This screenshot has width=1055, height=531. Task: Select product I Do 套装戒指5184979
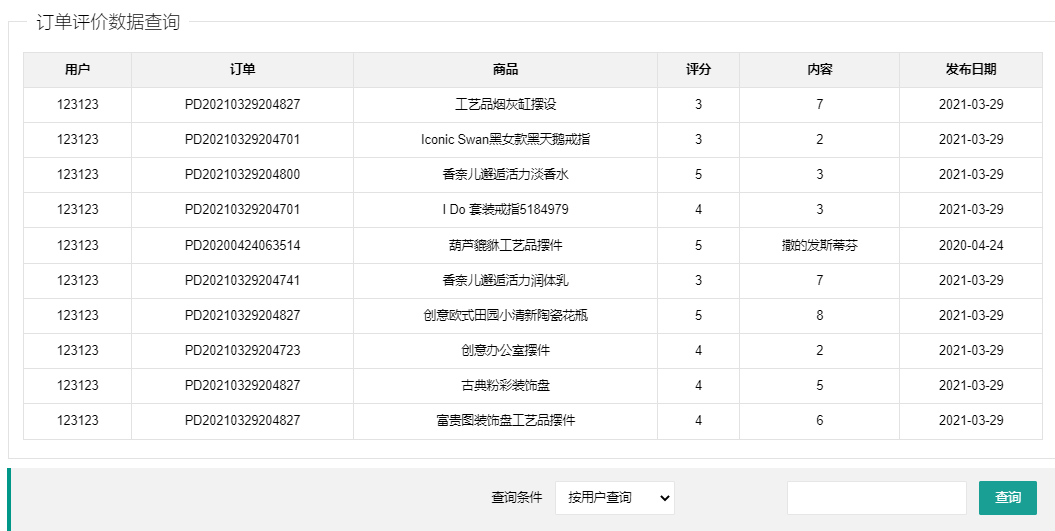coord(505,209)
